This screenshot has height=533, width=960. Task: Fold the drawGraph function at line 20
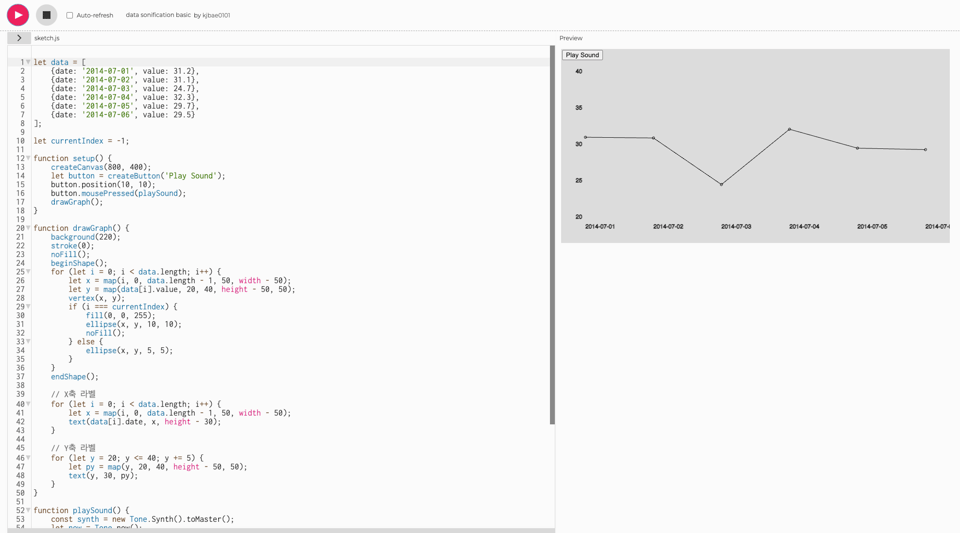click(x=28, y=229)
